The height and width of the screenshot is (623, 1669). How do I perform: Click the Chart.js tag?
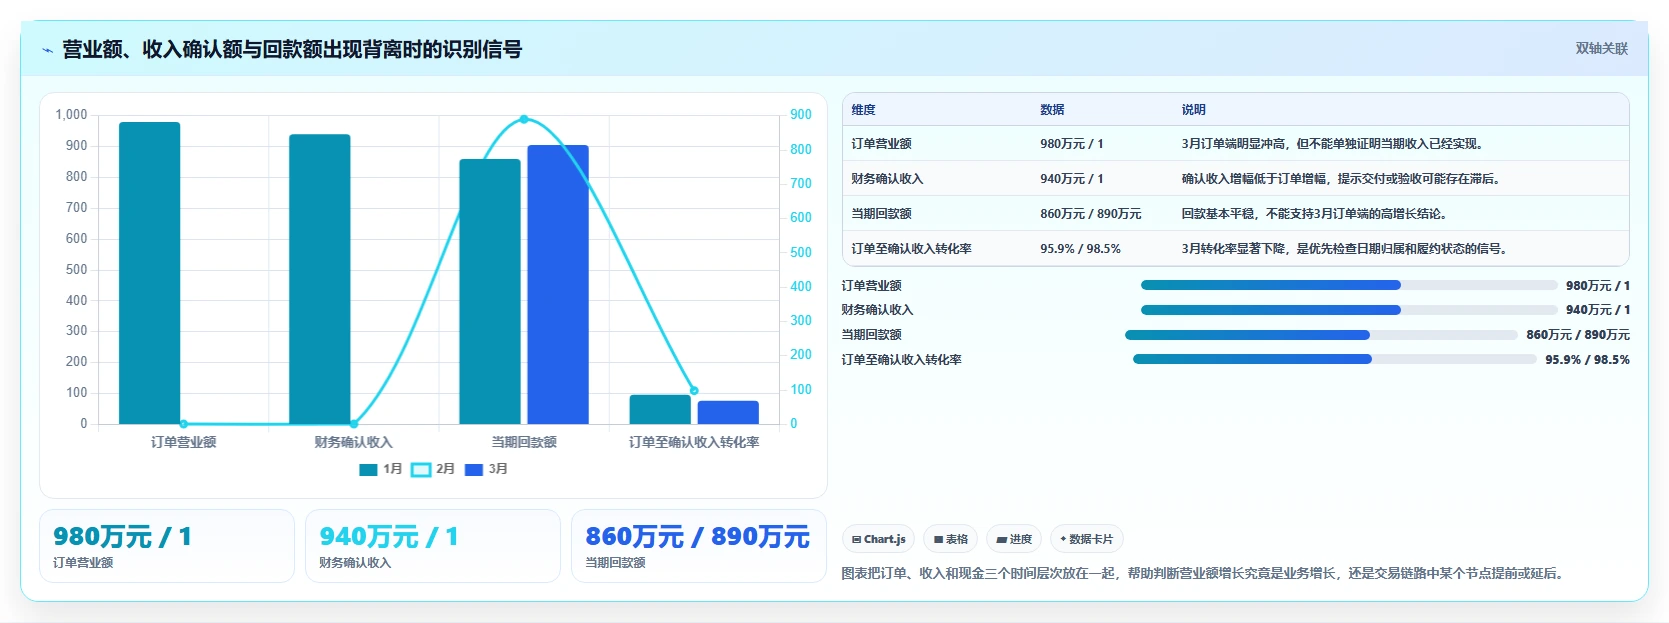878,539
